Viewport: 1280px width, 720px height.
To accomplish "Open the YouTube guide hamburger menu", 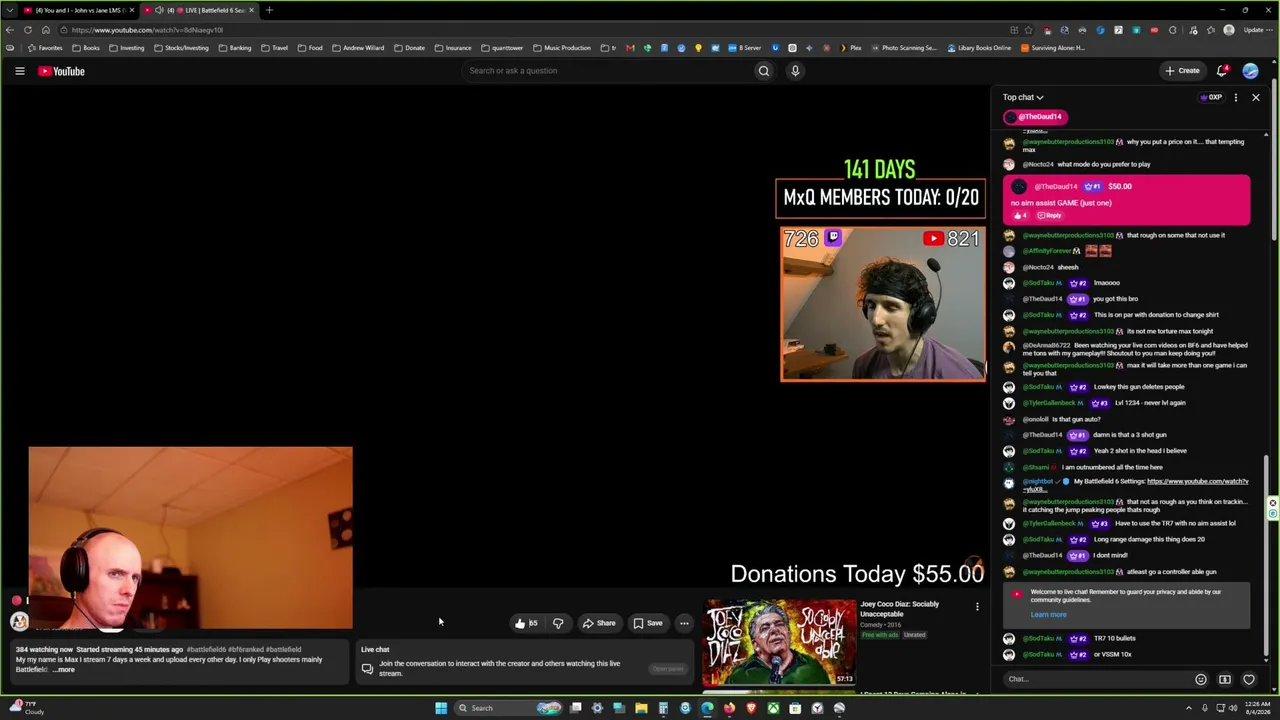I will (x=19, y=71).
